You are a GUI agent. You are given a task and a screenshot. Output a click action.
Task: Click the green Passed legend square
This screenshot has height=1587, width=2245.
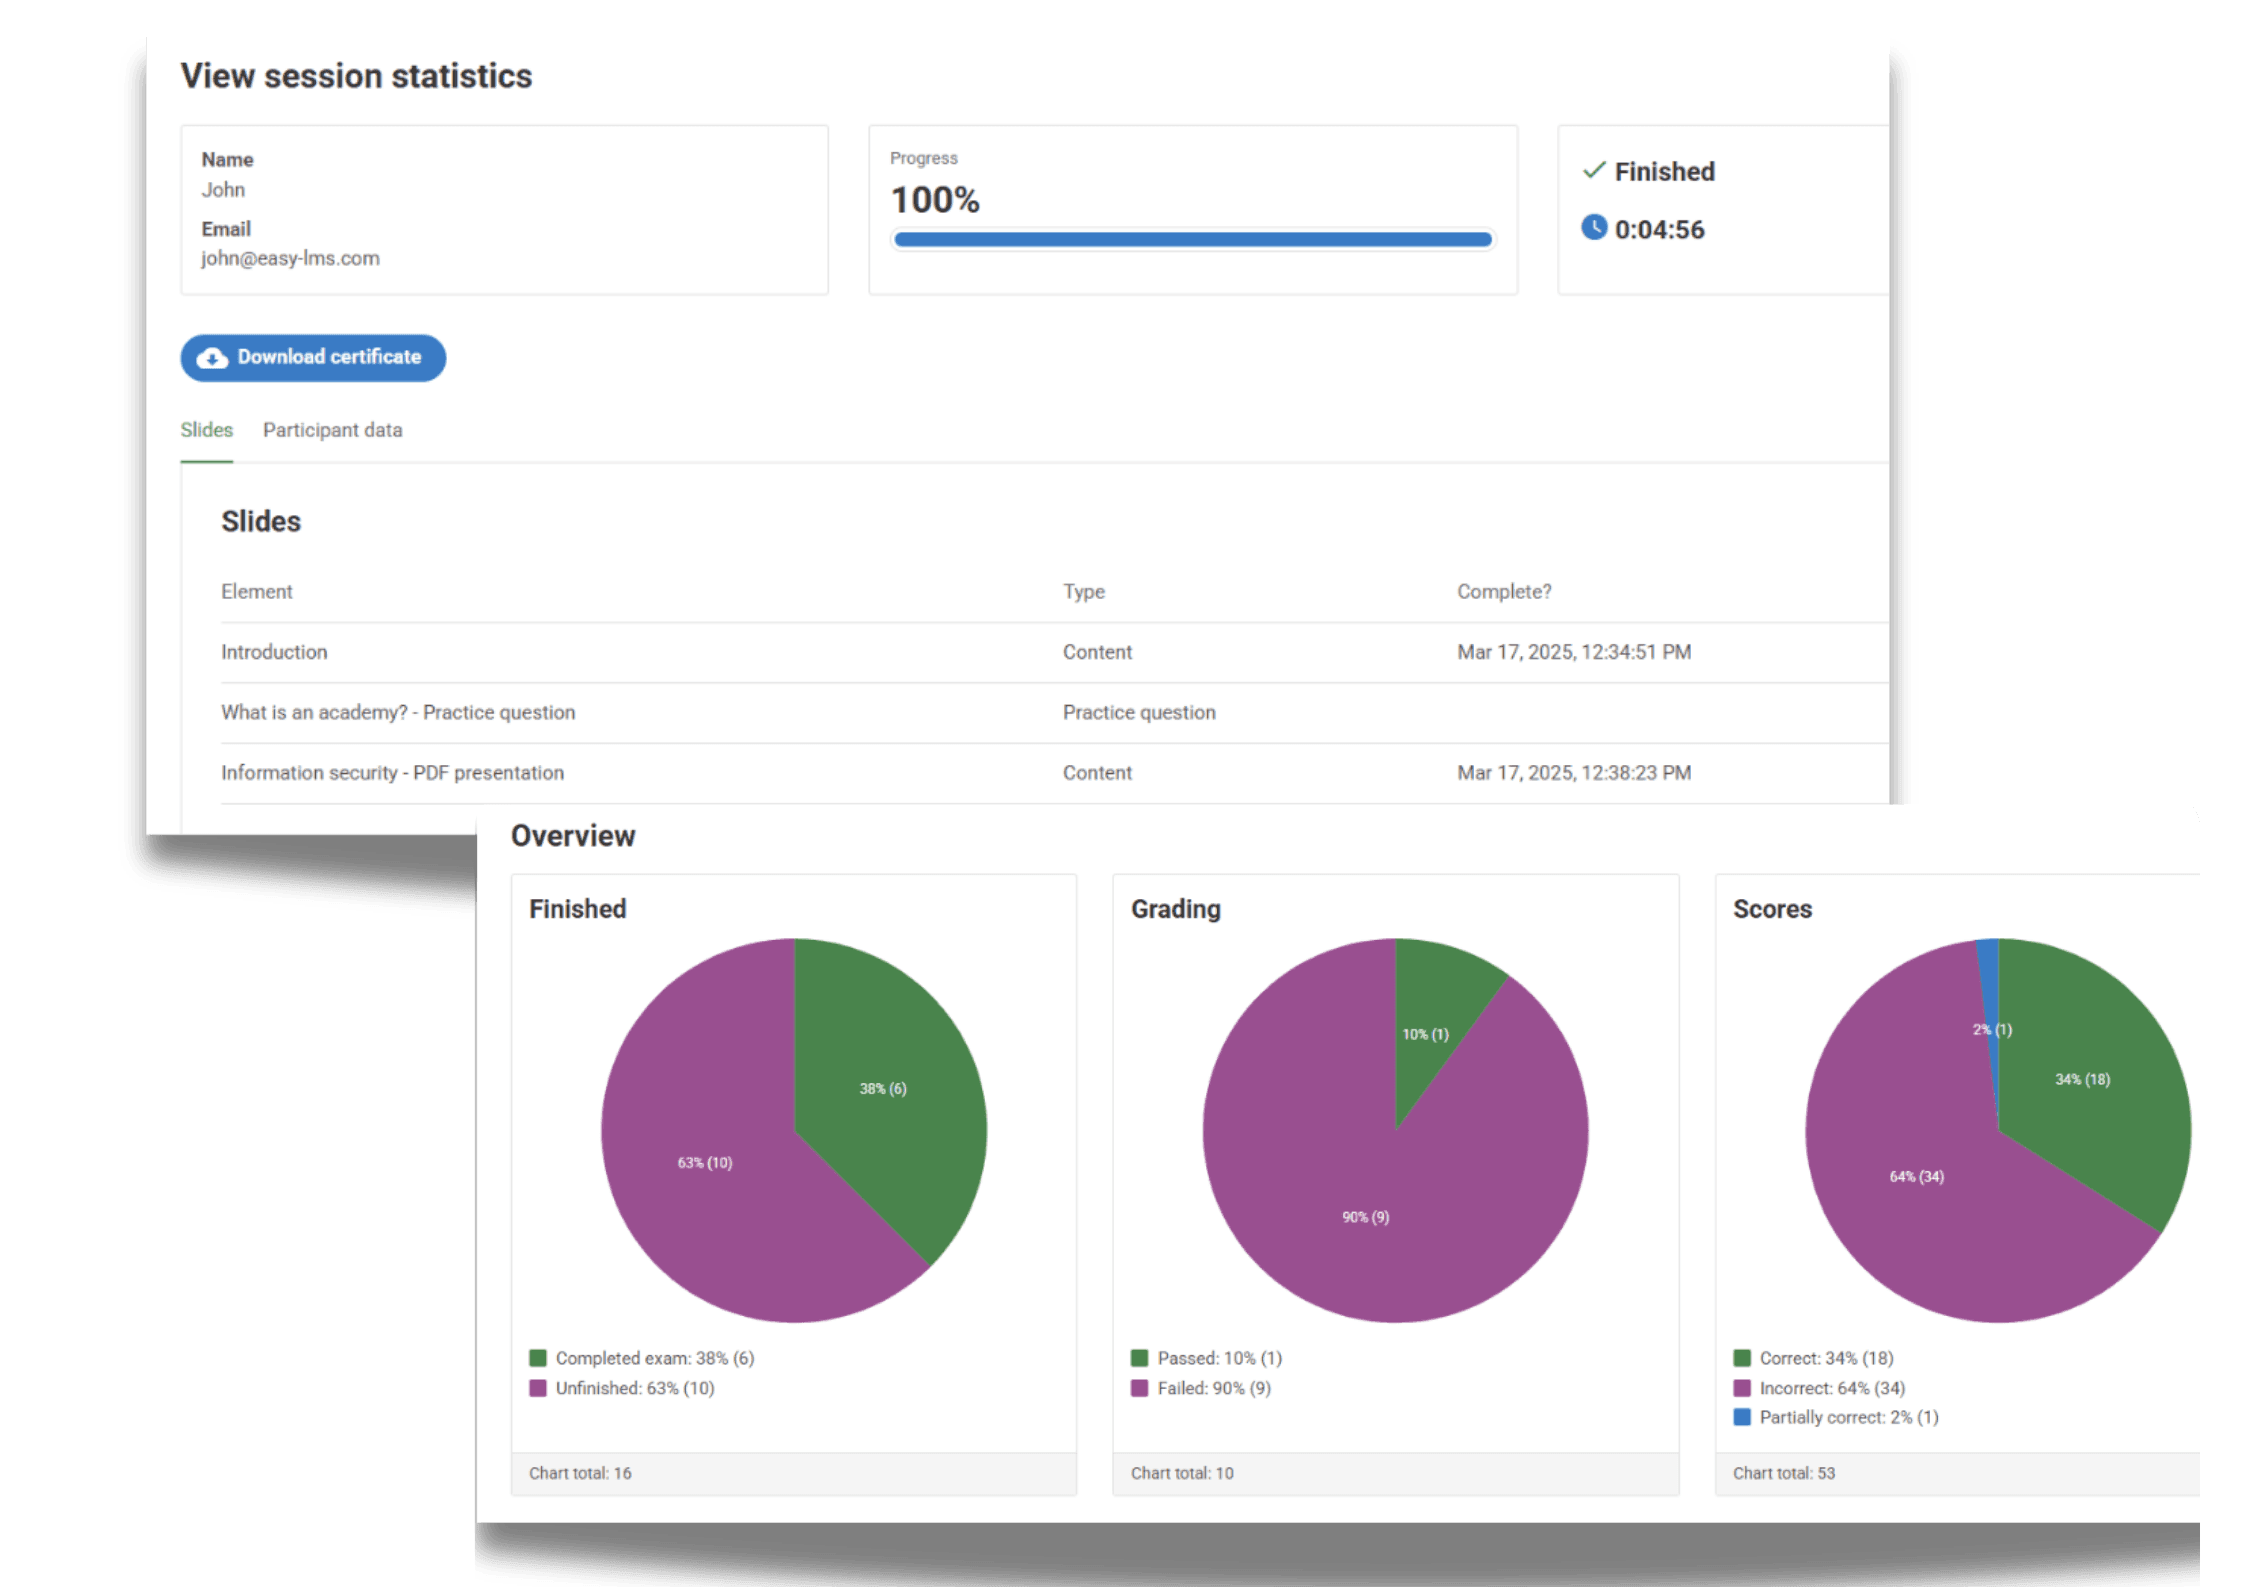tap(1139, 1358)
